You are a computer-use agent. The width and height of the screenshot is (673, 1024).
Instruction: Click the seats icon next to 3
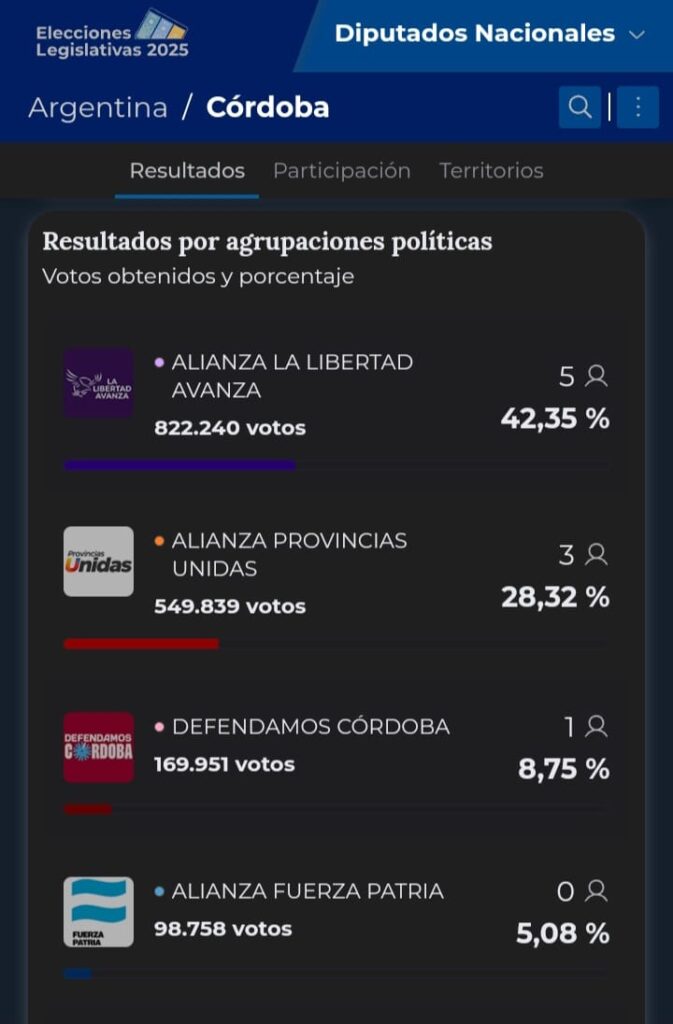pyautogui.click(x=597, y=554)
